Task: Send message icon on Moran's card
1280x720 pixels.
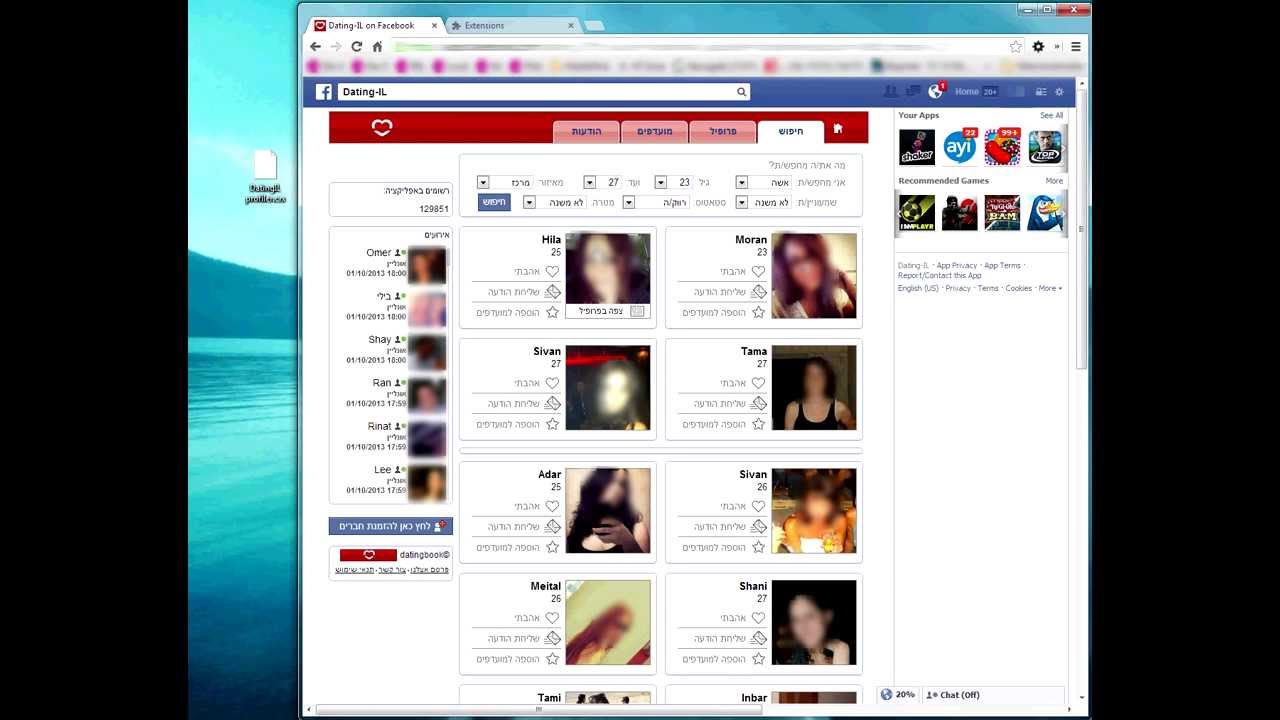Action: 758,292
